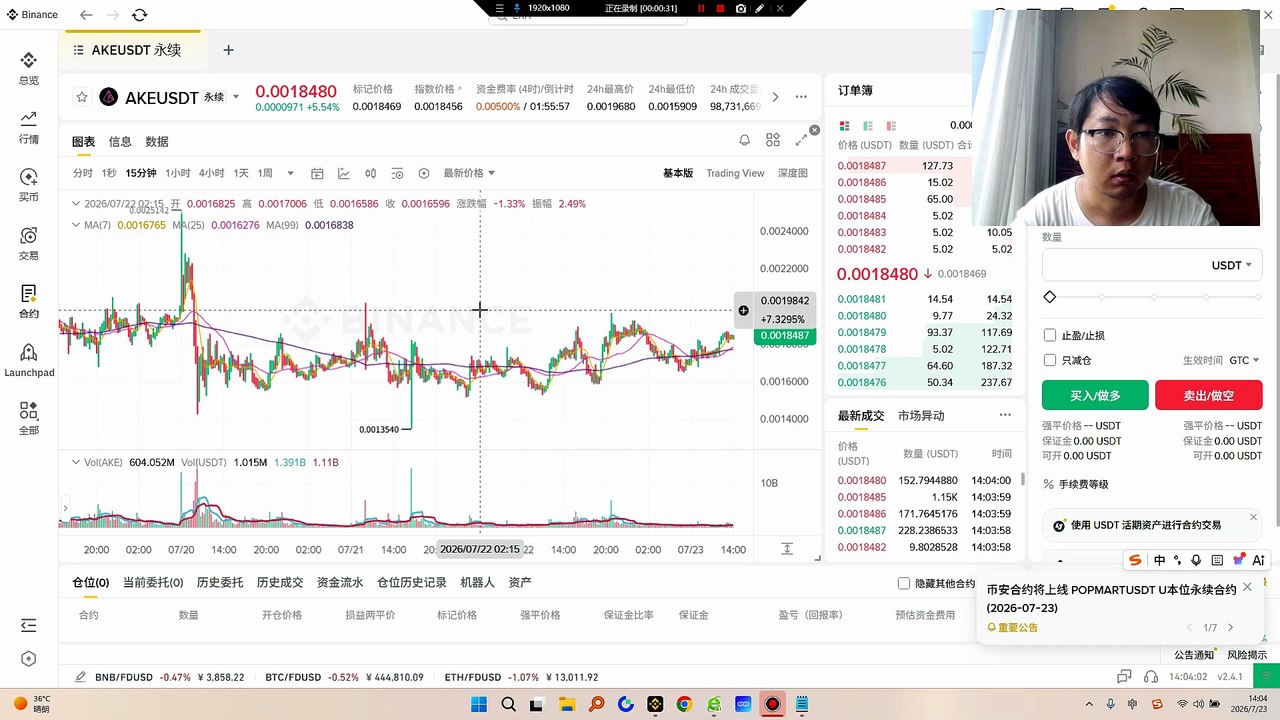Viewport: 1280px width, 720px height.
Task: Open the more options dots beside 市场异动
Action: (x=1005, y=415)
